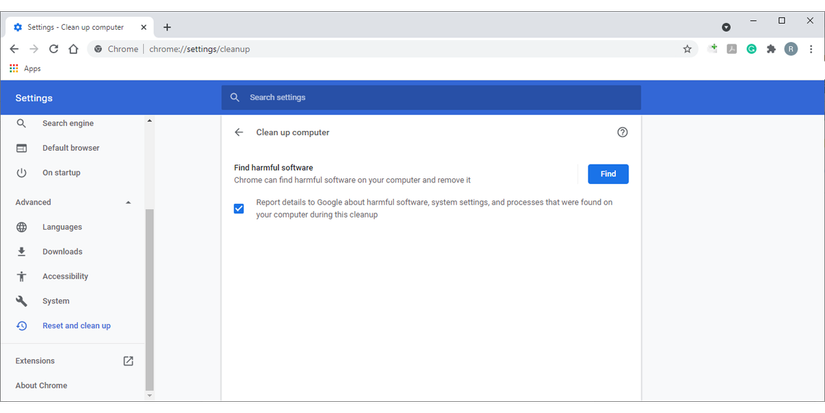
Task: Click the external-link icon beside Extensions
Action: click(128, 361)
